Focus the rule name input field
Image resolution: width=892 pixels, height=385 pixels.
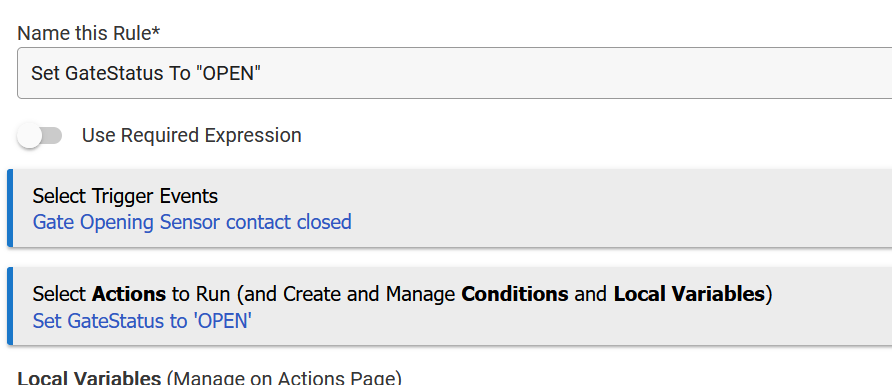click(455, 73)
